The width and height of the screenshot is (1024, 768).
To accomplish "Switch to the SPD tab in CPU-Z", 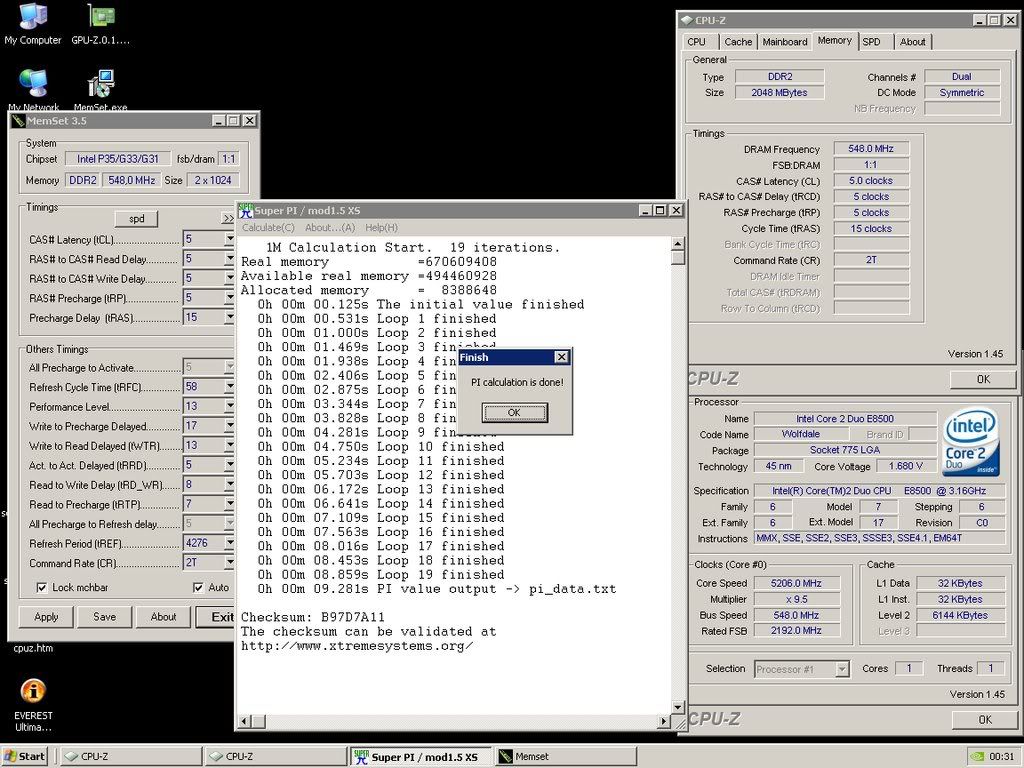I will click(871, 42).
